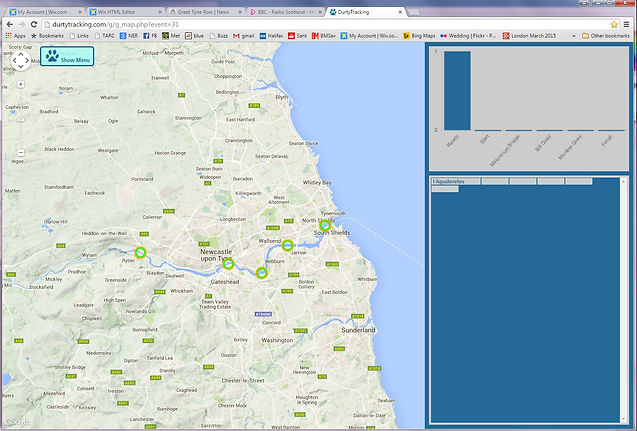Image resolution: width=637 pixels, height=431 pixels.
Task: Open a new browser tab
Action: (414, 12)
